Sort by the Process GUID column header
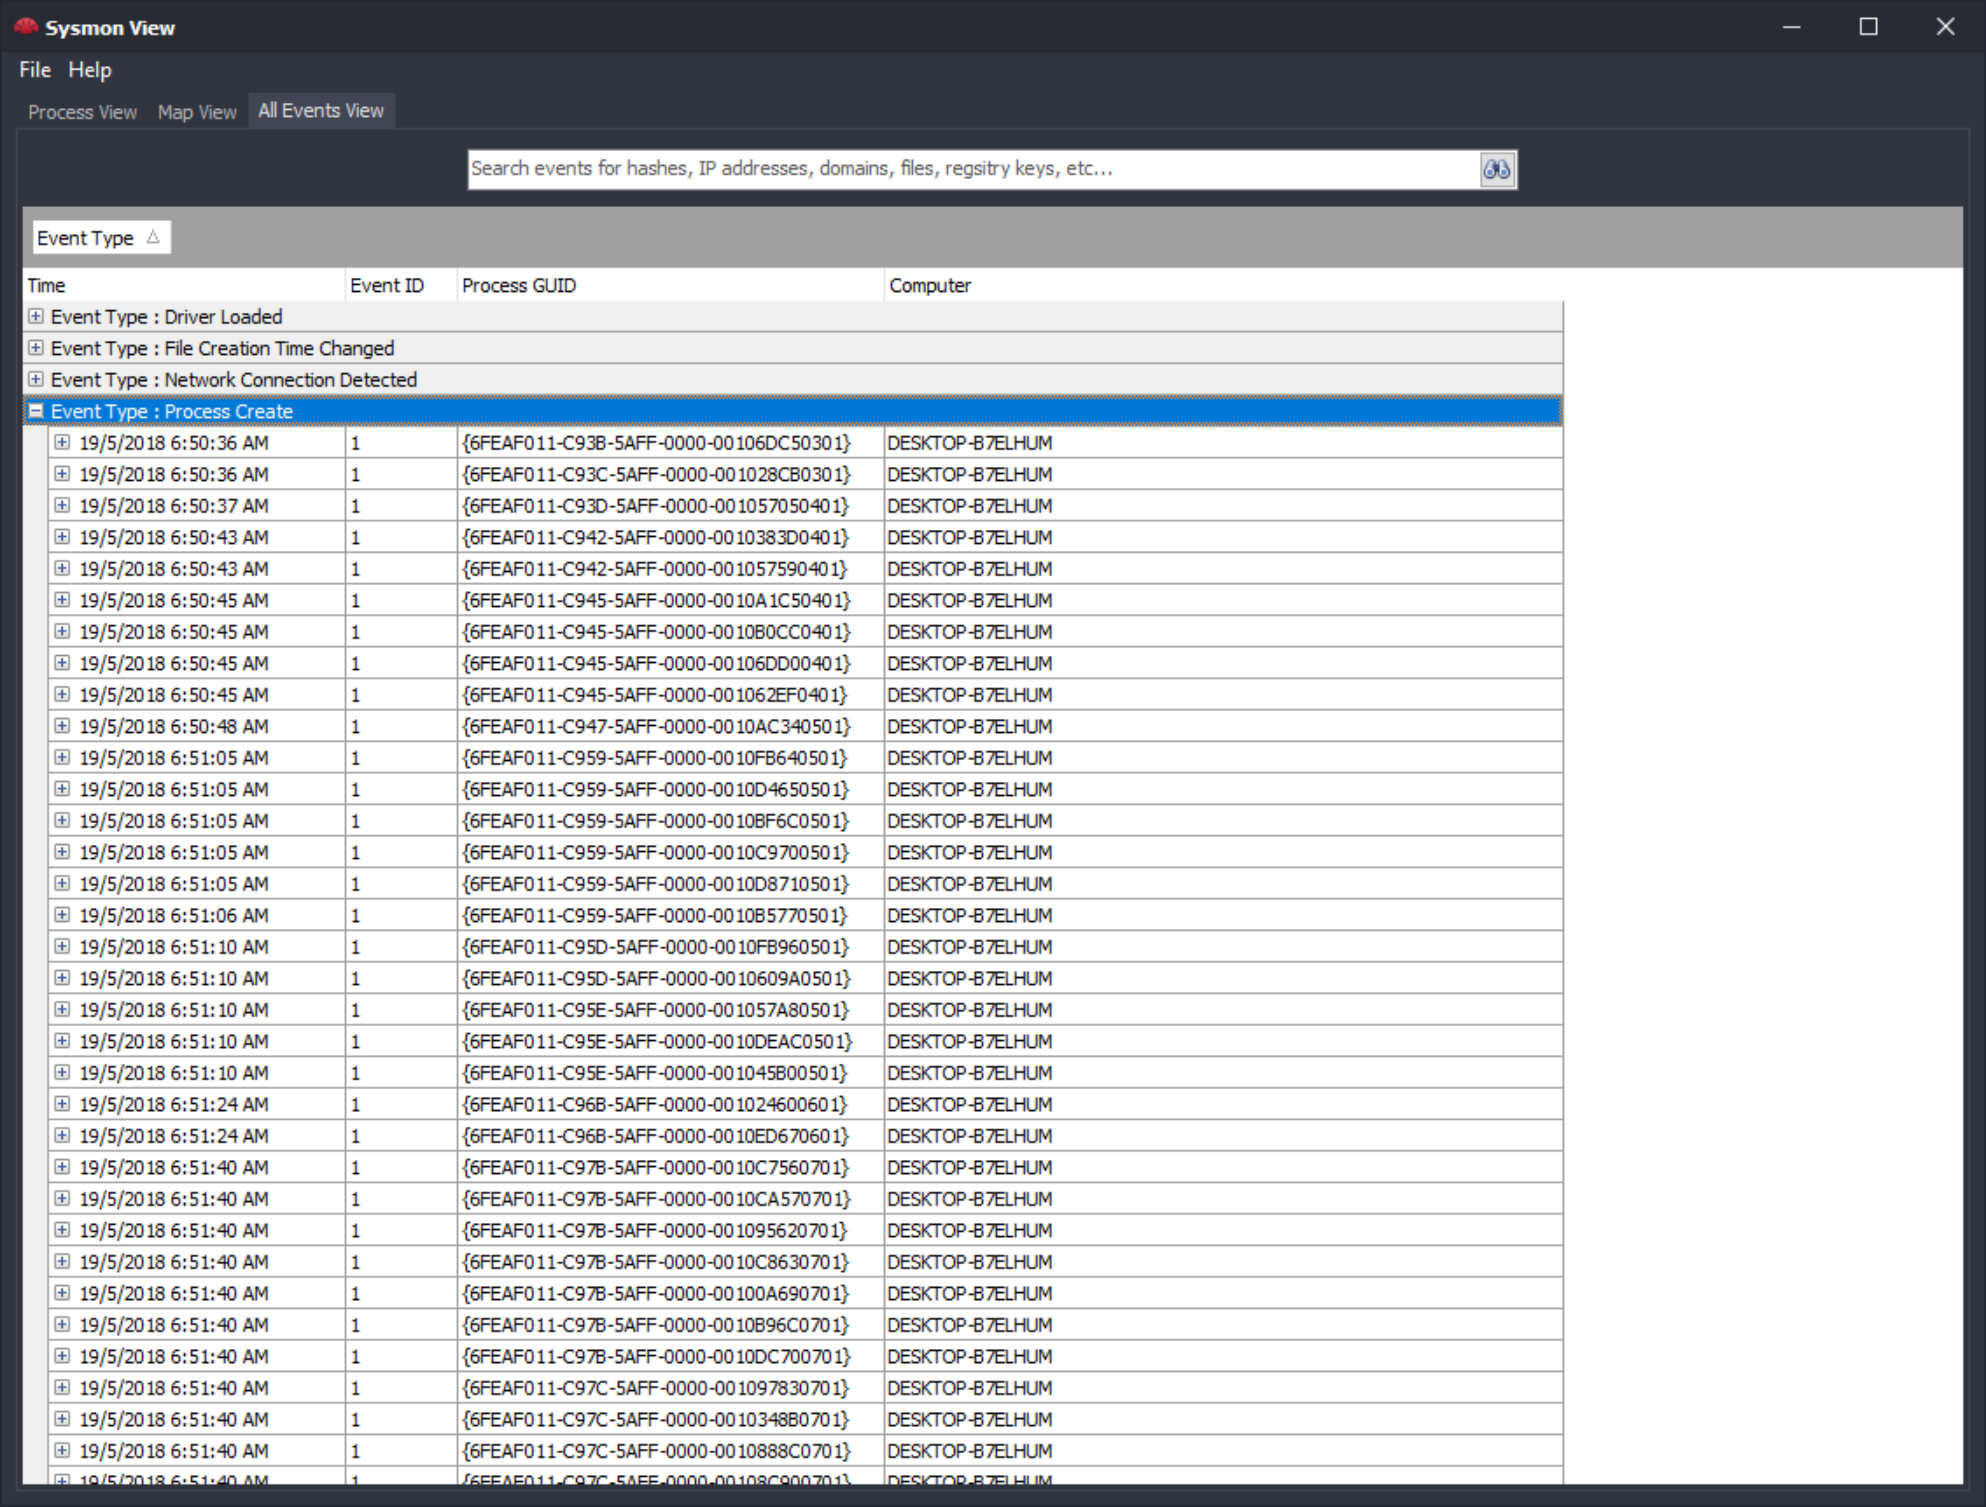Viewport: 1986px width, 1507px height. pyautogui.click(x=518, y=285)
